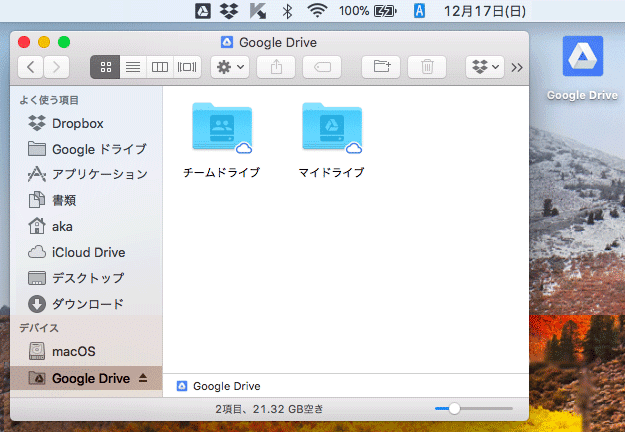The height and width of the screenshot is (432, 625).
Task: Open Dropbox menu bar icon
Action: 229,11
